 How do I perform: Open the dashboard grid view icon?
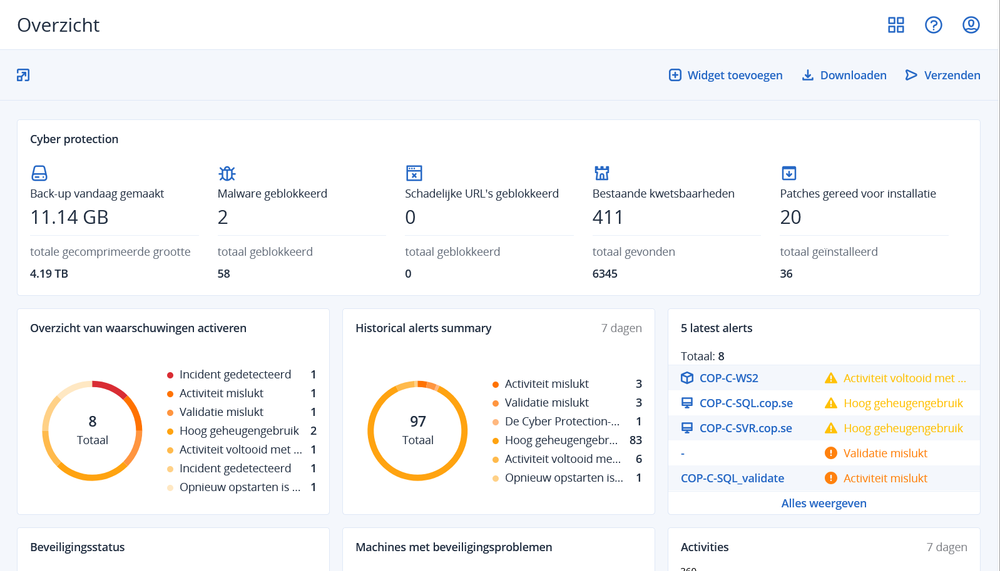(x=896, y=25)
